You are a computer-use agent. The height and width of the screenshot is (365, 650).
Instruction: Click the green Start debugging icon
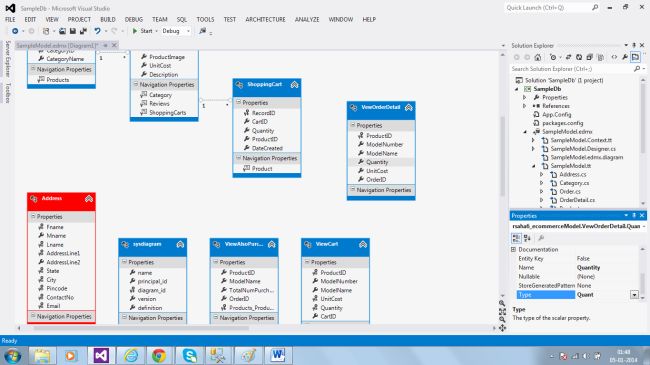tap(135, 31)
